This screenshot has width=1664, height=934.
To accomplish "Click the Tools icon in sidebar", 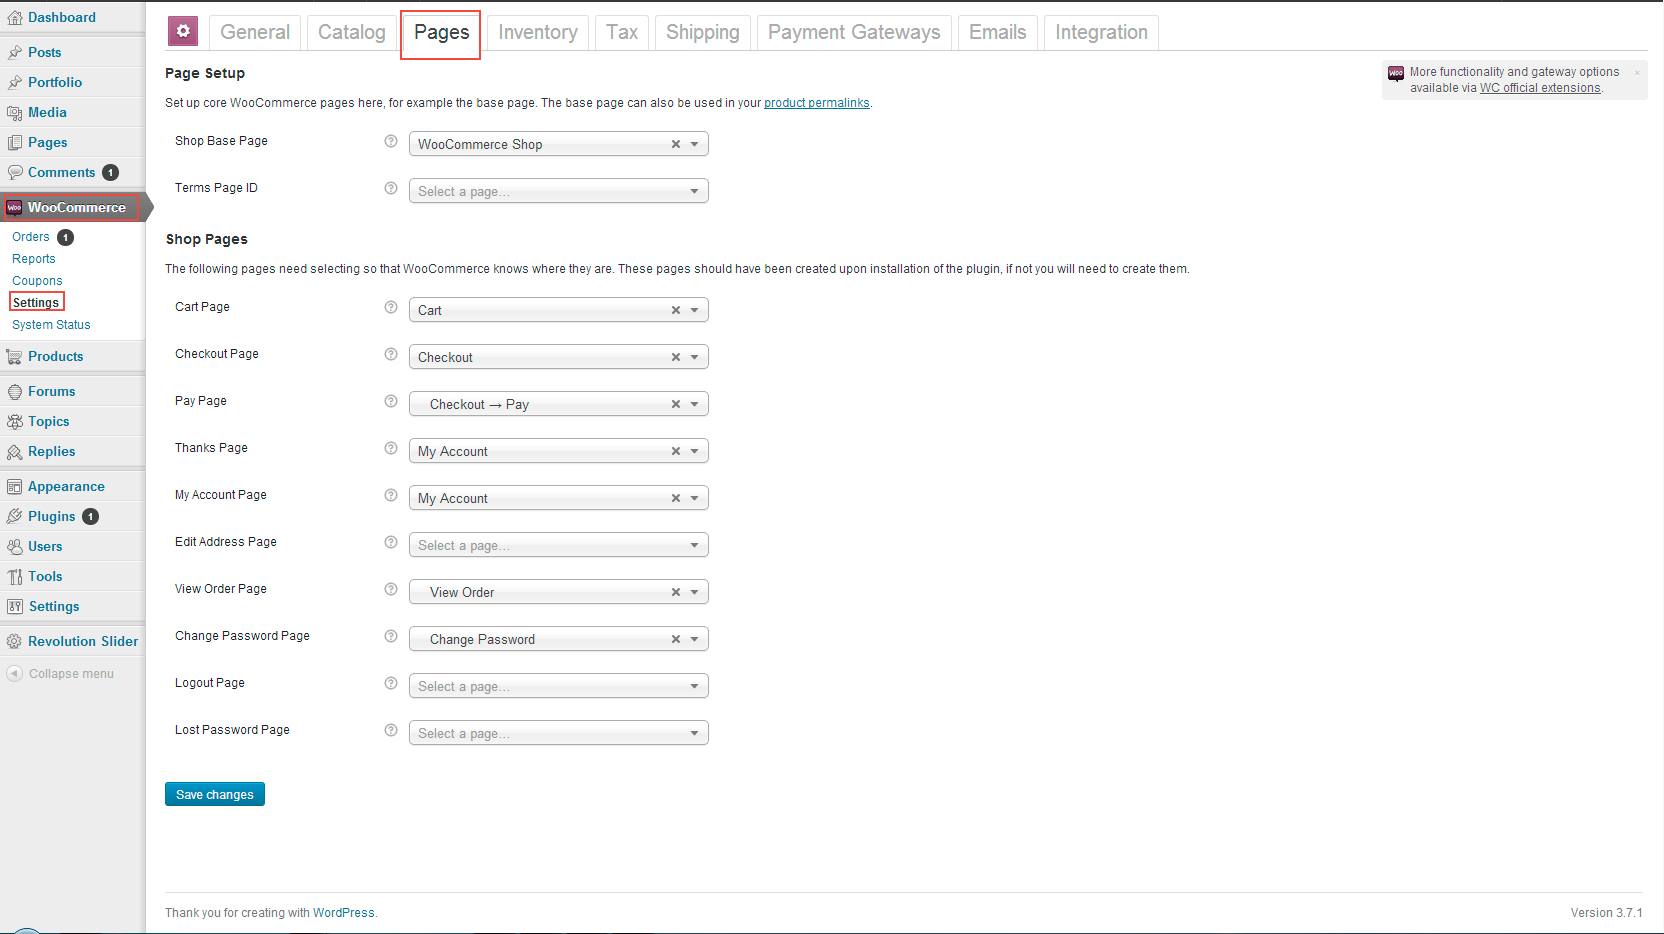I will pyautogui.click(x=15, y=576).
